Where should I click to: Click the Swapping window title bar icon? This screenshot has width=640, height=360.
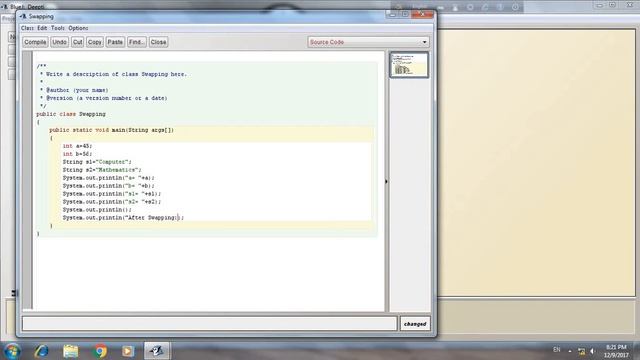click(x=23, y=16)
